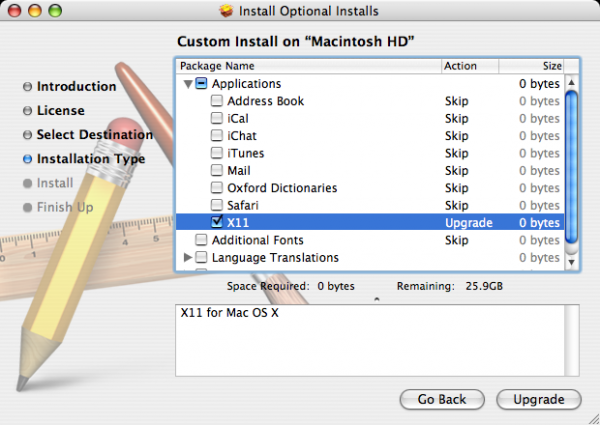Screen dimensions: 600x425
Task: Select the iCal row label
Action: (x=238, y=119)
